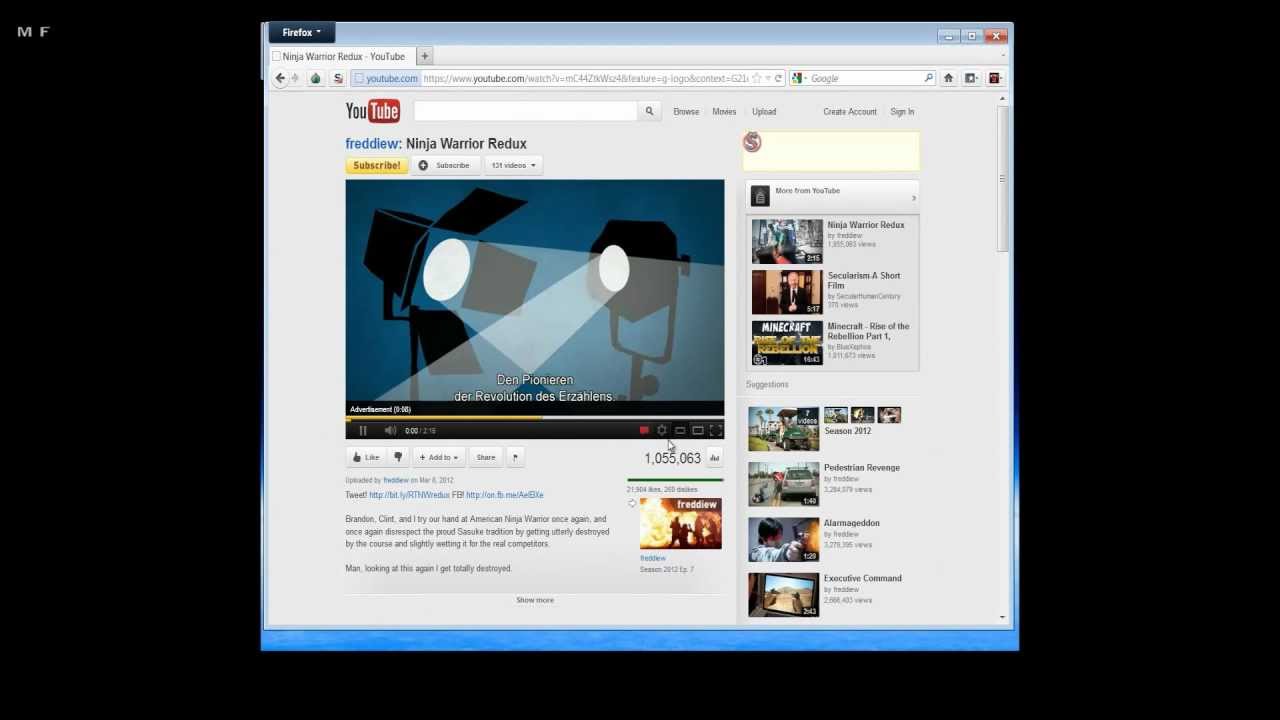
Task: Click the Like thumbs-up button
Action: pos(366,457)
